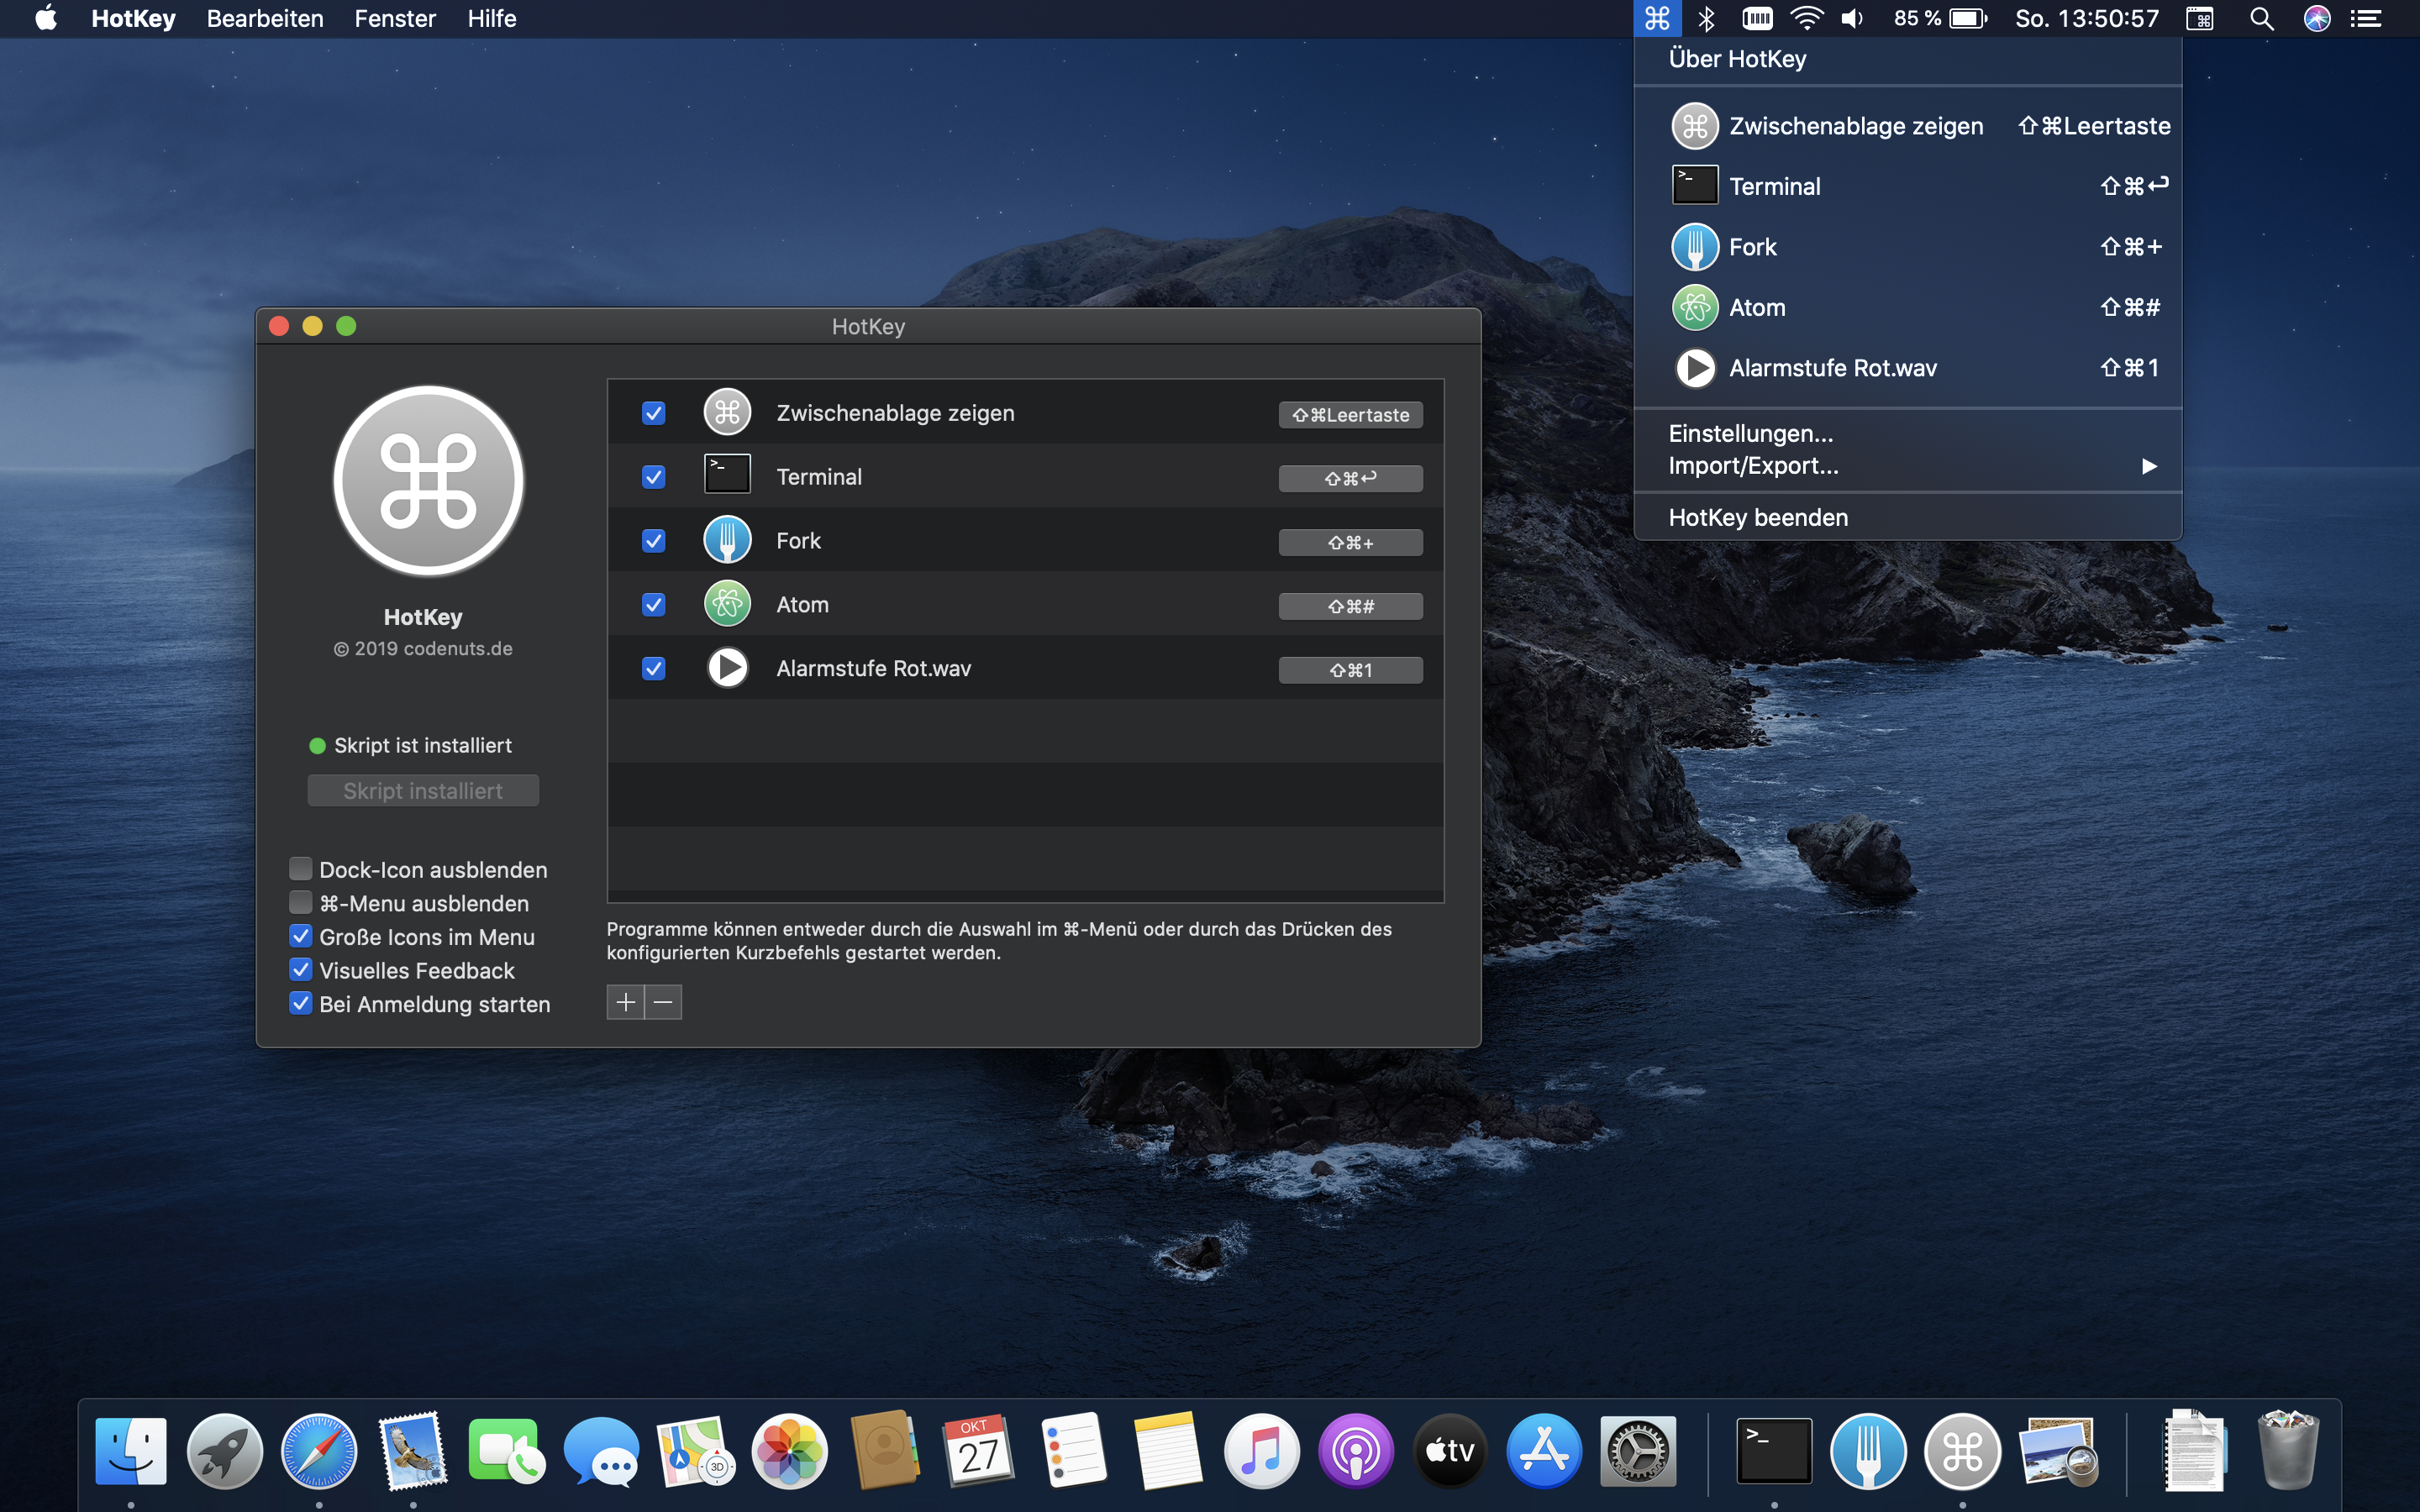2420x1512 pixels.
Task: Expand the Import/Export submenu arrow
Action: pos(2148,466)
